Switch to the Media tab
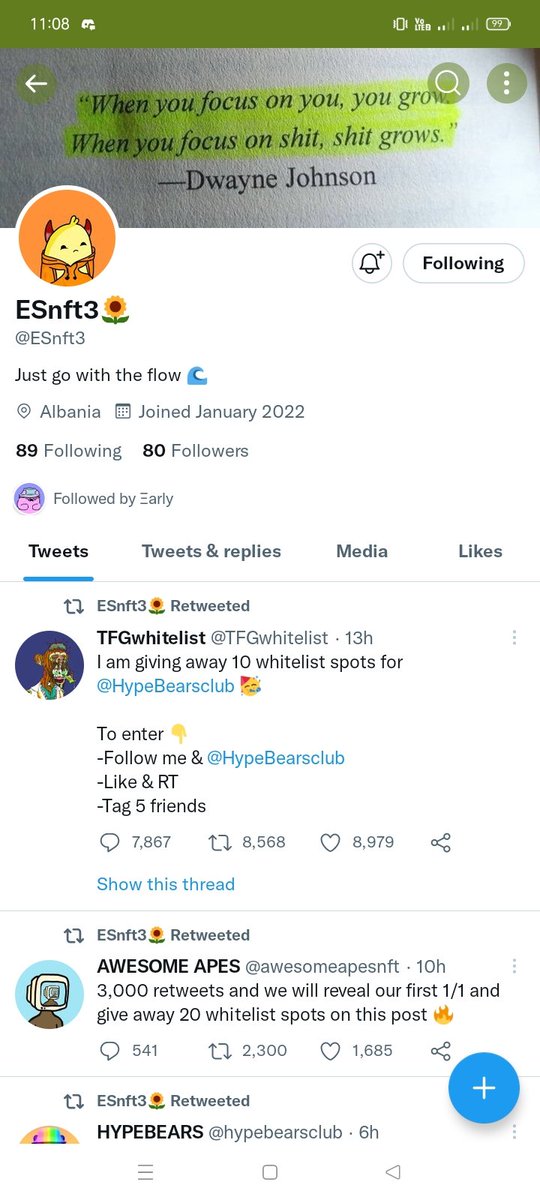Screen dimensions: 540x1200 tap(362, 551)
